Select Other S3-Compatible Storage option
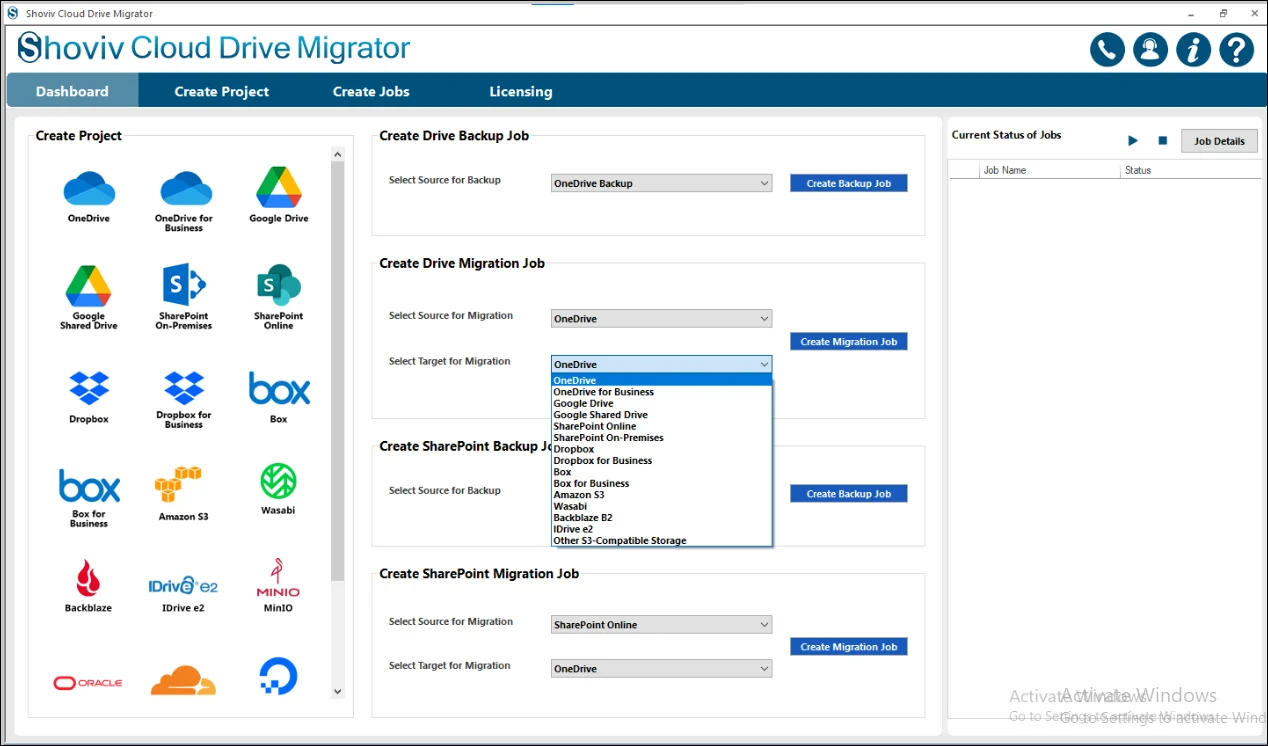Screen dimensions: 1268x746 (661, 541)
